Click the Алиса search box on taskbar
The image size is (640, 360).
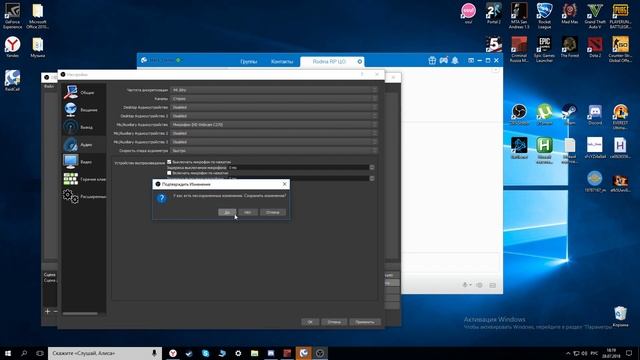[x=105, y=353]
